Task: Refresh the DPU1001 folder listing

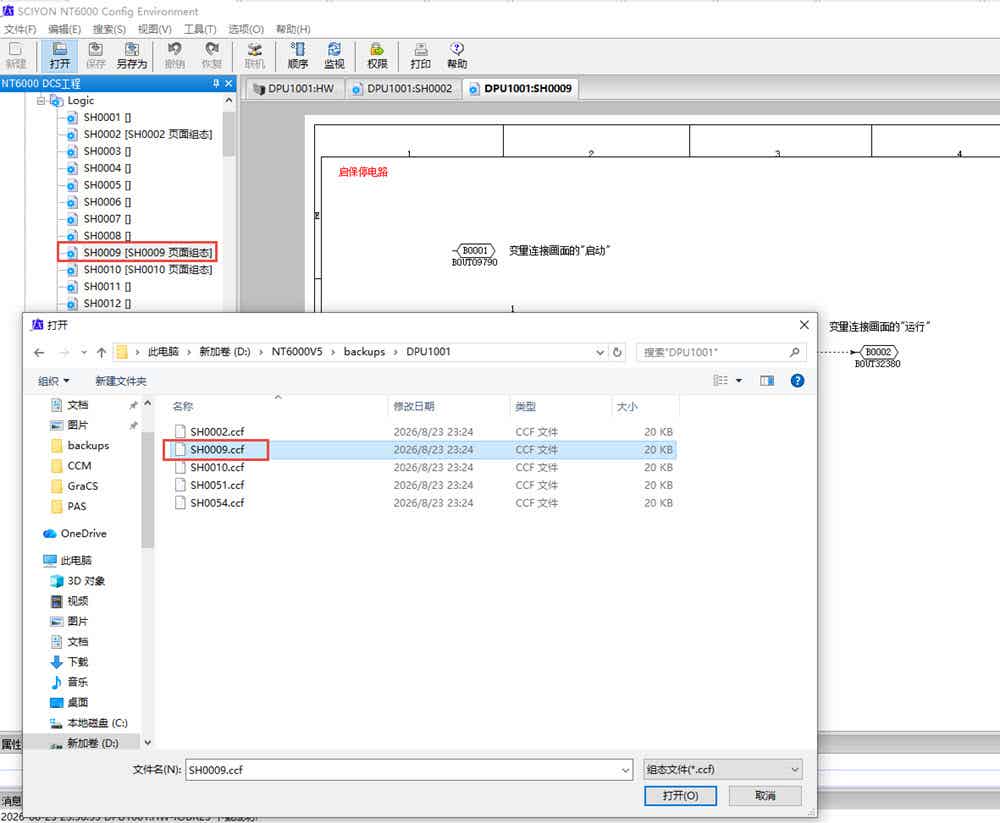Action: pos(617,352)
